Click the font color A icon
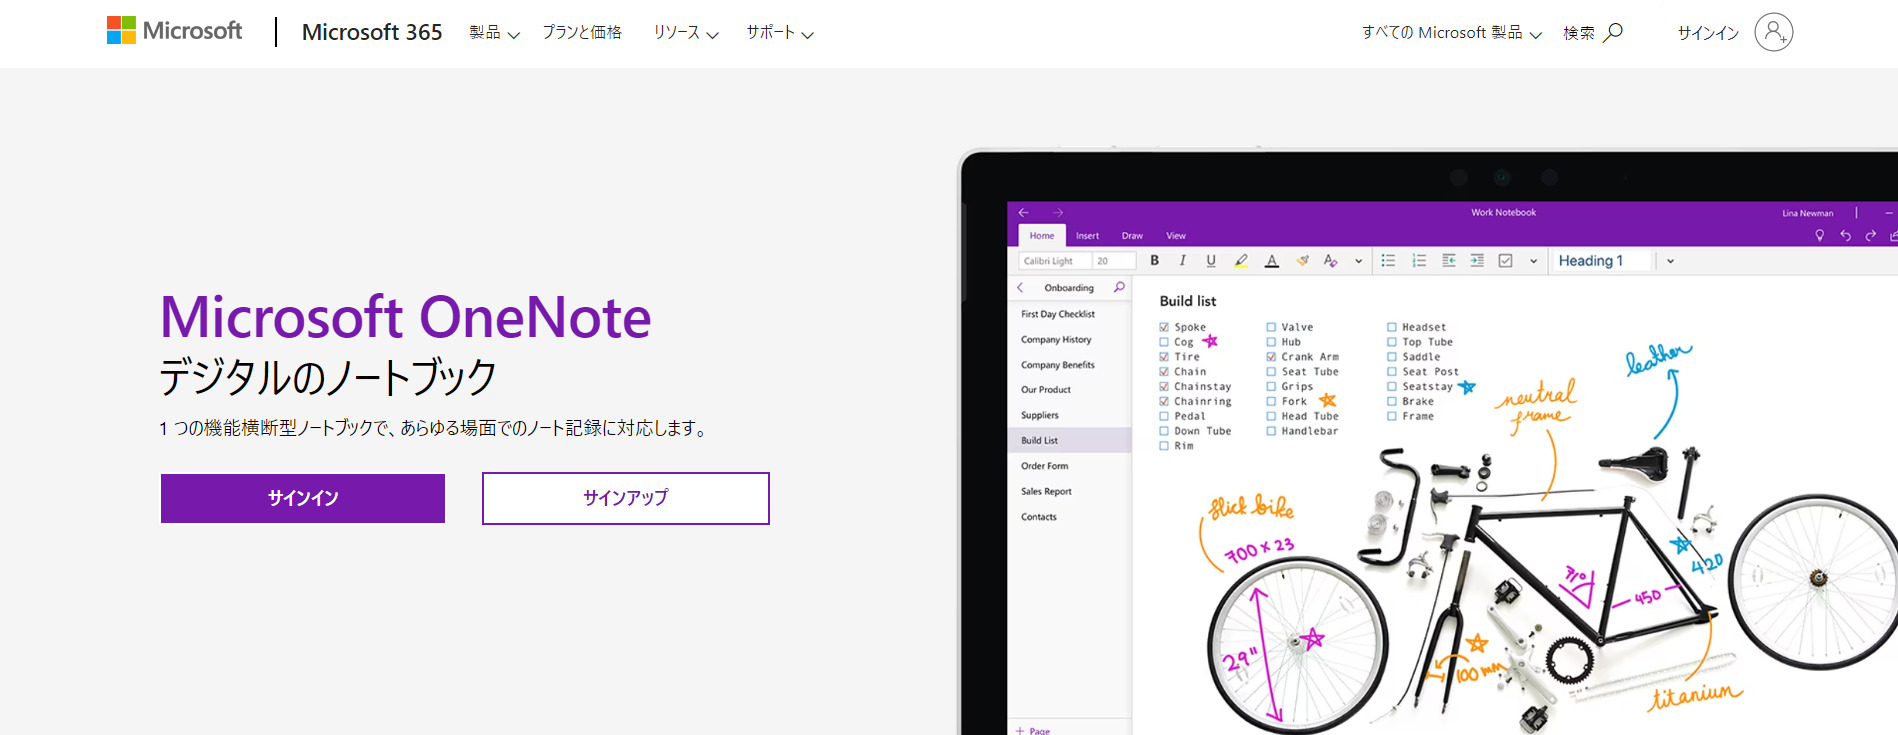Screen dimensions: 1898x735 1272,260
